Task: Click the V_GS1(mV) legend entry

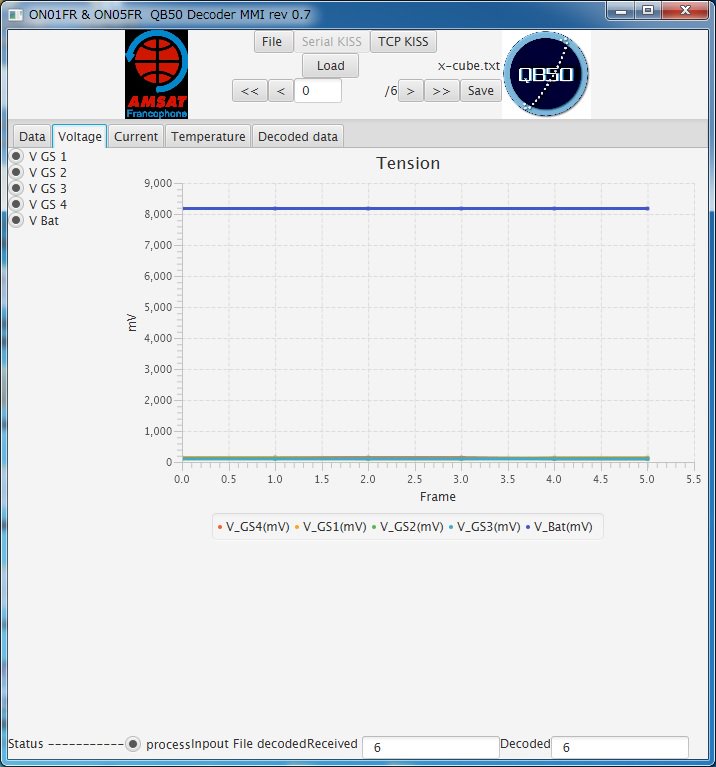Action: 331,527
